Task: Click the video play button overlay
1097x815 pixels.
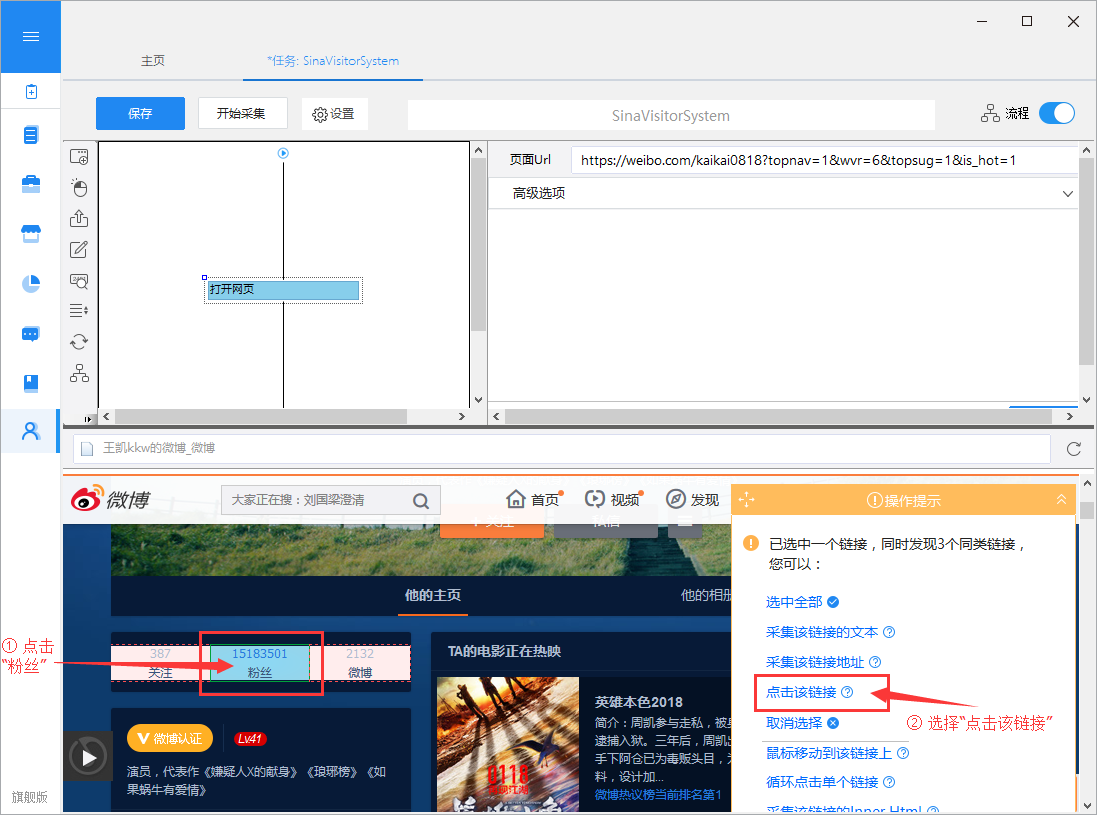Action: (89, 756)
